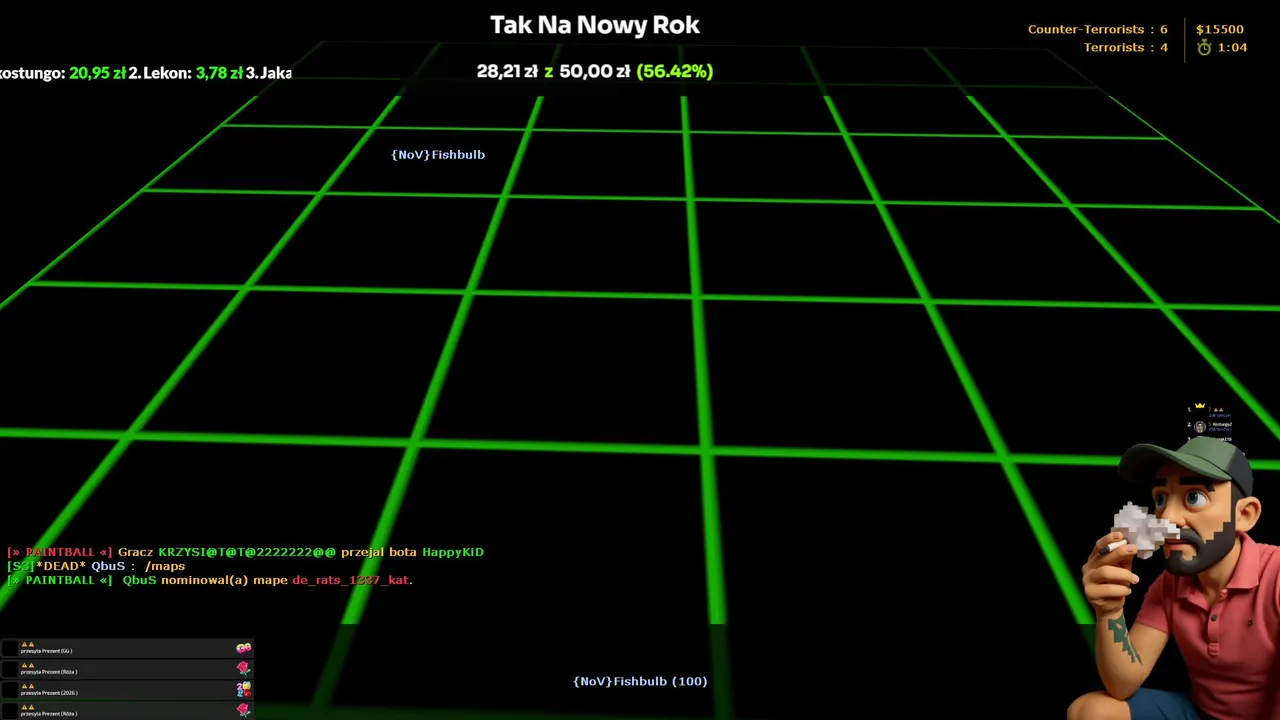This screenshot has height=720, width=1280.
Task: Click the 'nominowal(a) mape' chat text
Action: [x=224, y=580]
